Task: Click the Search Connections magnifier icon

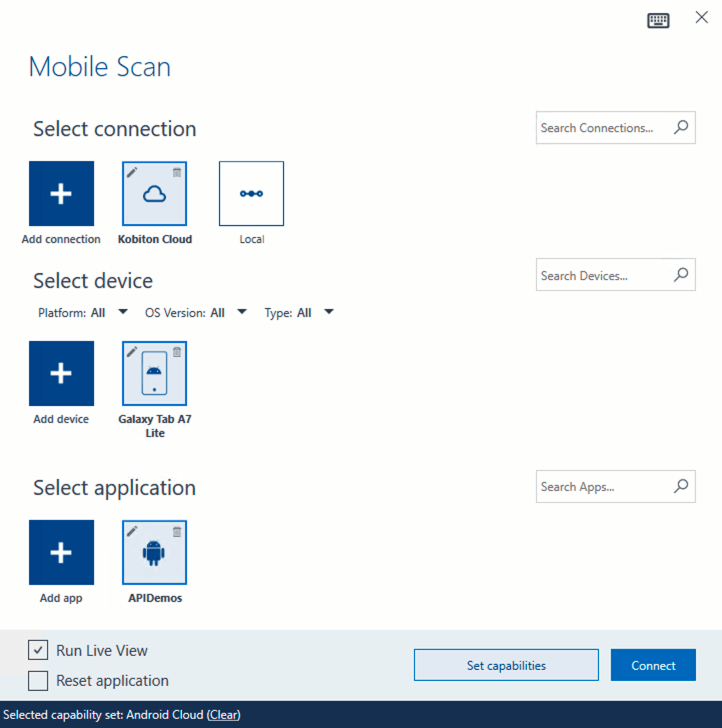Action: tap(681, 127)
